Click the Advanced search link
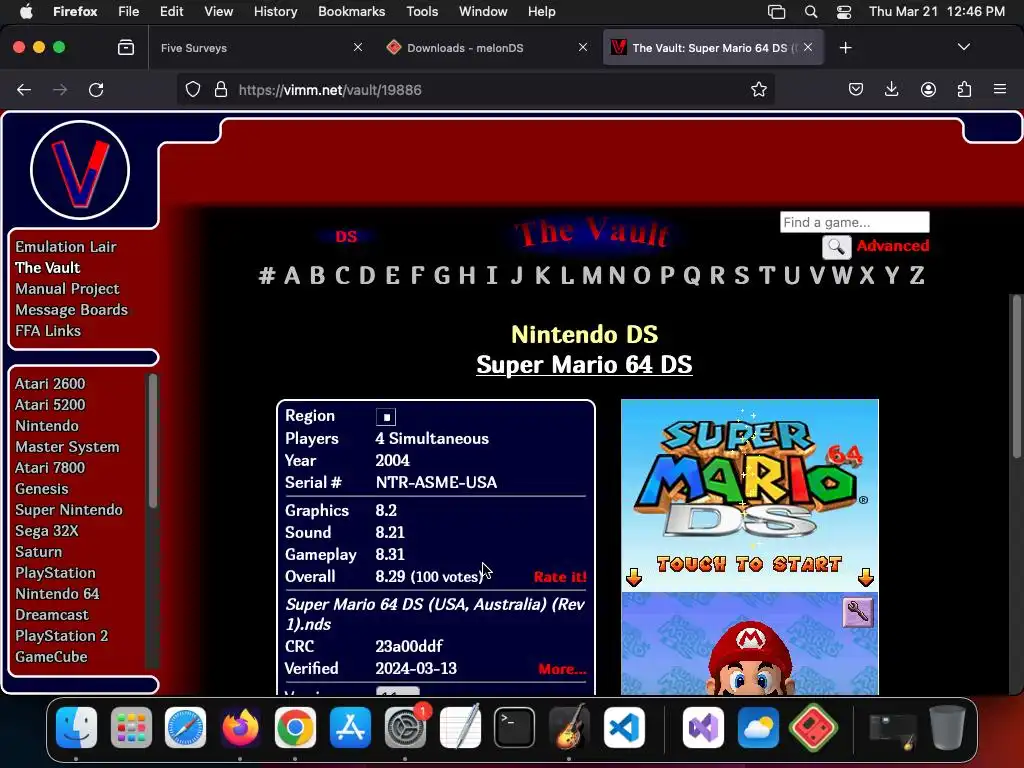Image resolution: width=1024 pixels, height=768 pixels. [893, 246]
